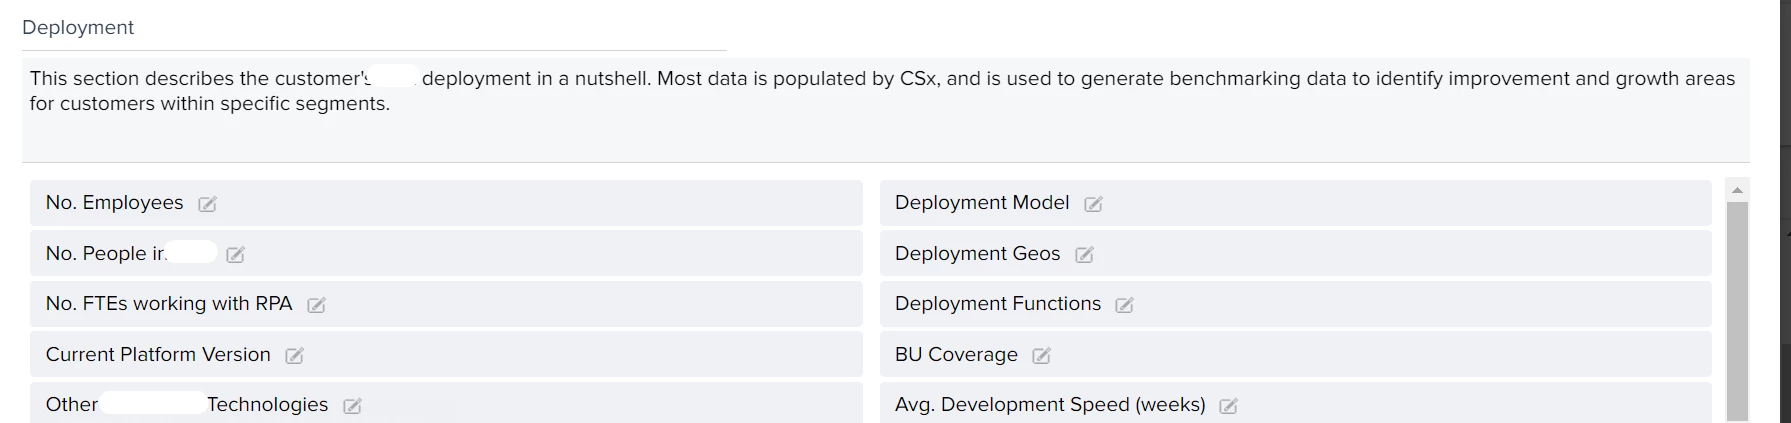Click the No. Employees field row
Screen dimensions: 1791x423
point(446,203)
